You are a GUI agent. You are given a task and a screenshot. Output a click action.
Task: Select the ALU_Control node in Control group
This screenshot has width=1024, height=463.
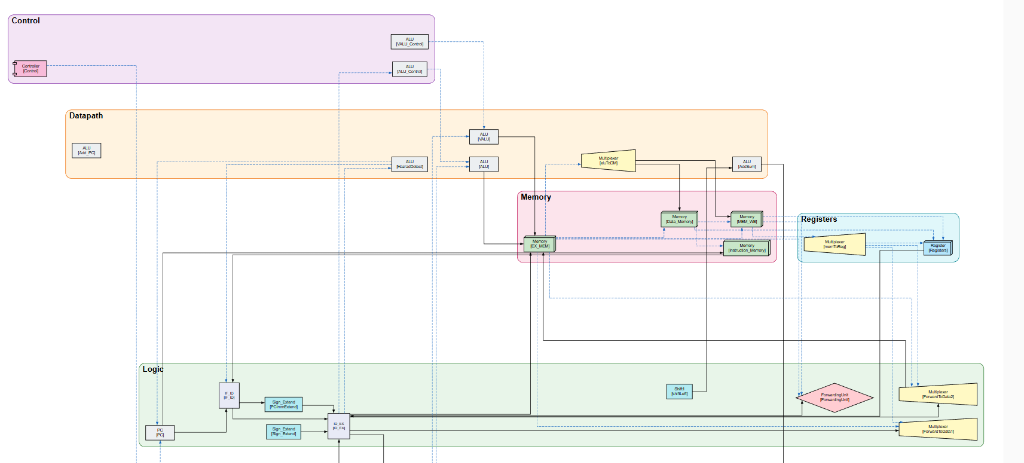pos(409,69)
